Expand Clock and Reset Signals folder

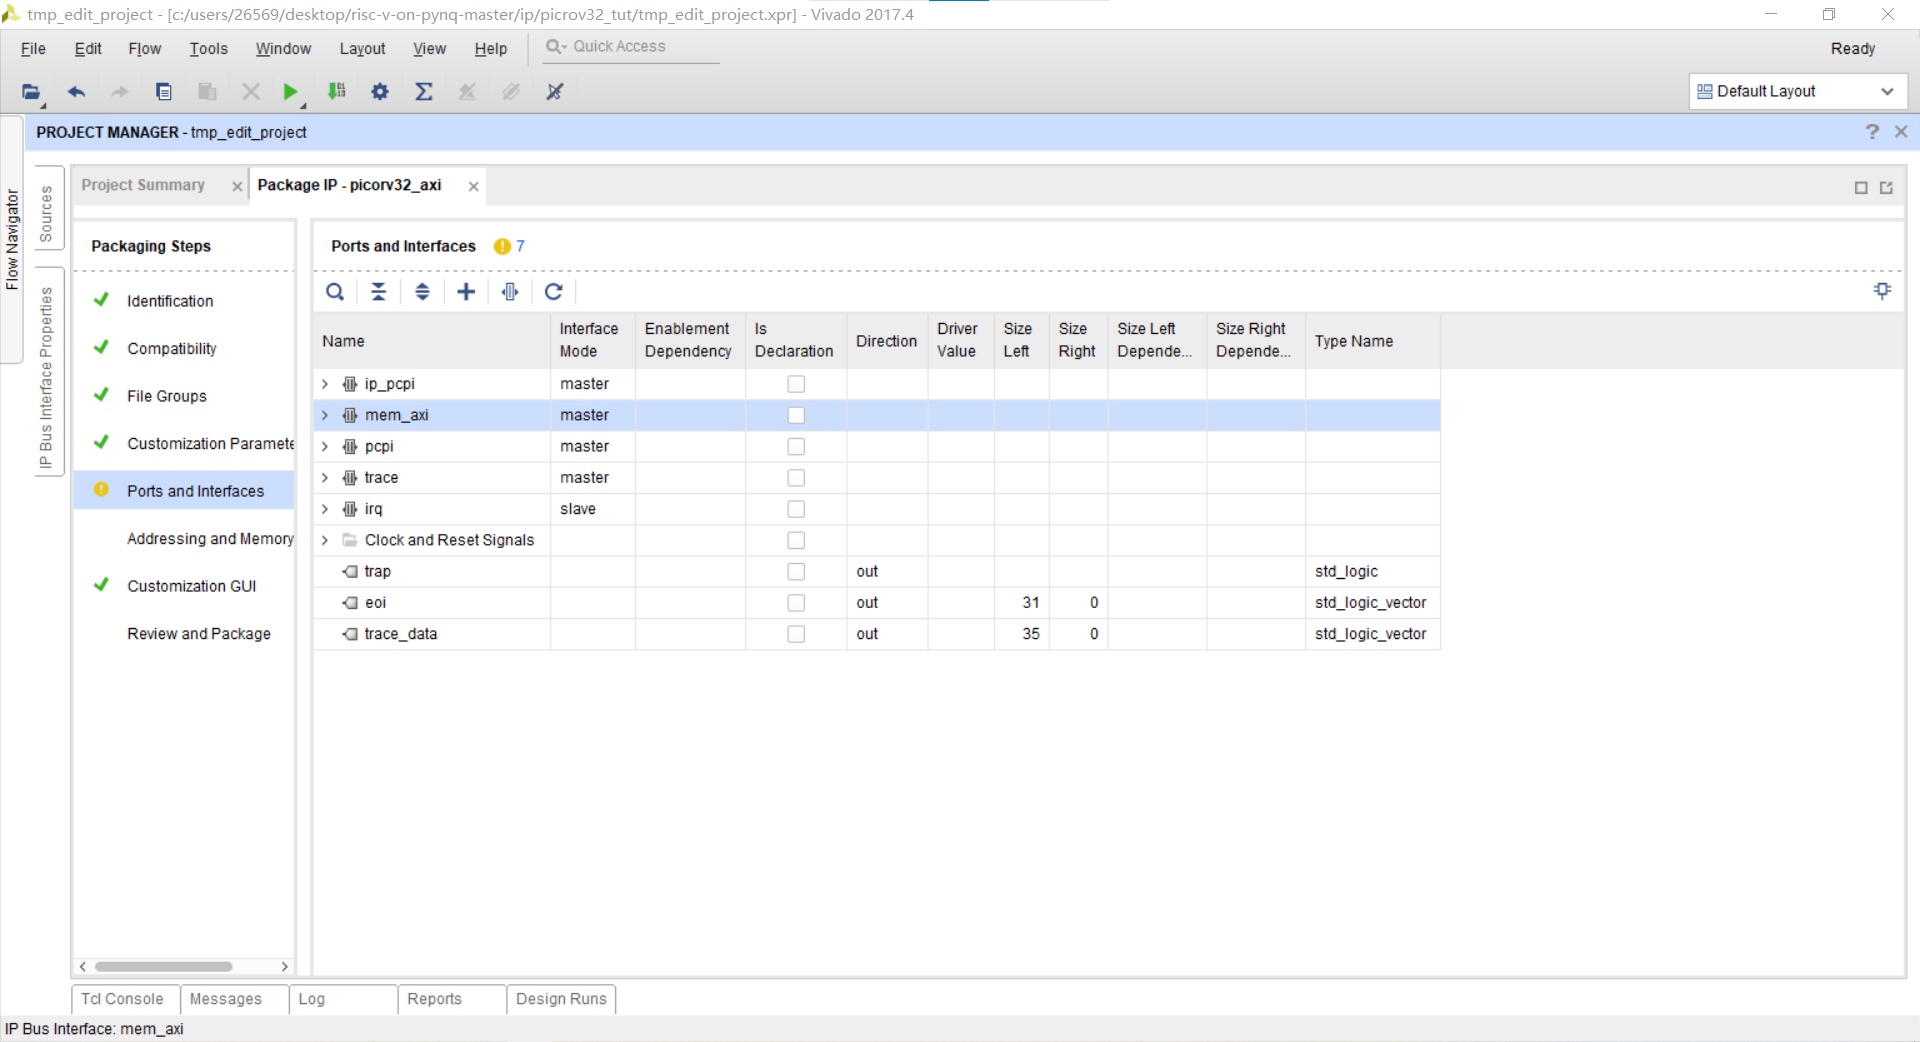point(325,540)
